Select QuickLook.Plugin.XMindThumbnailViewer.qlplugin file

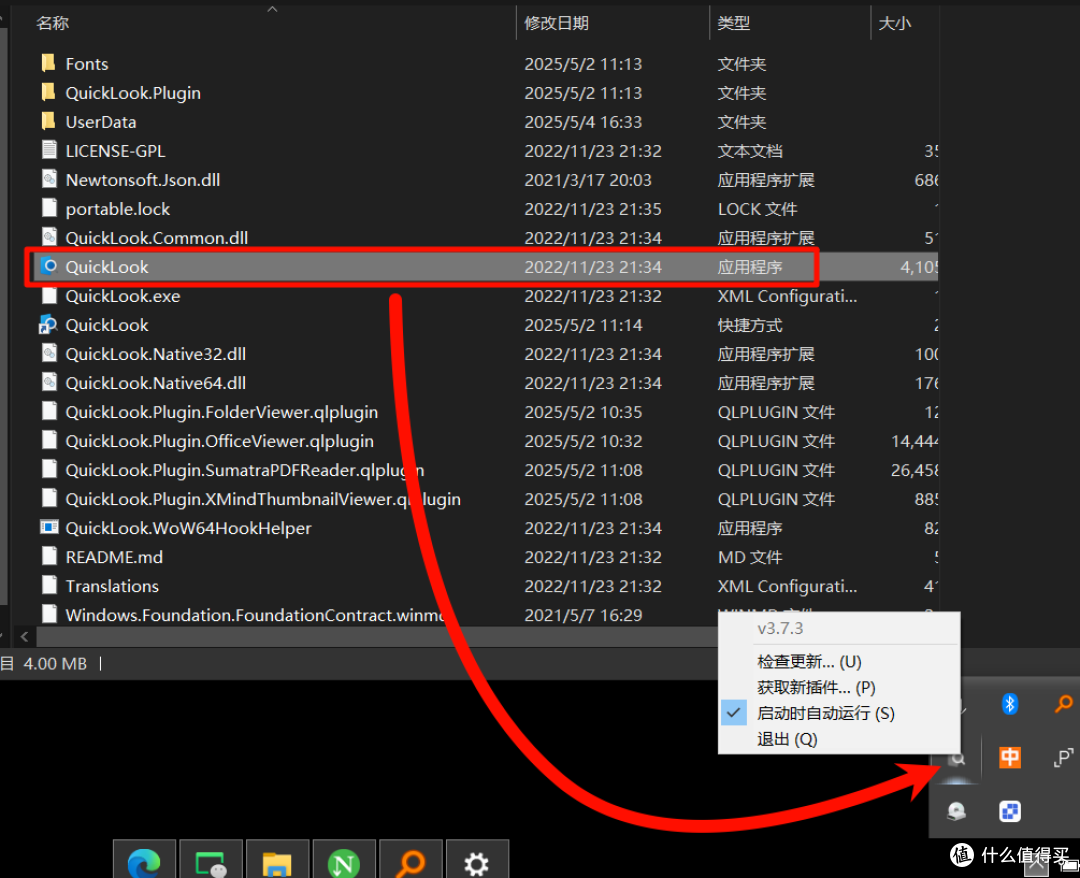pos(263,499)
